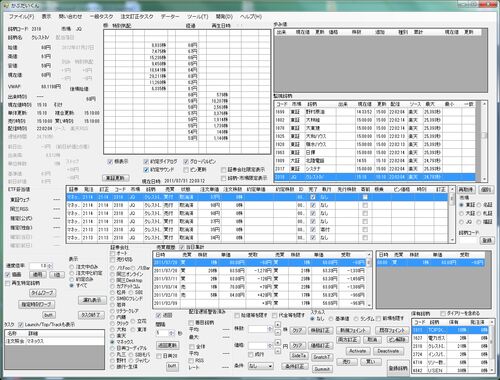Open the 注文訂正タスク menu
The height and width of the screenshot is (380, 500).
coord(137,16)
